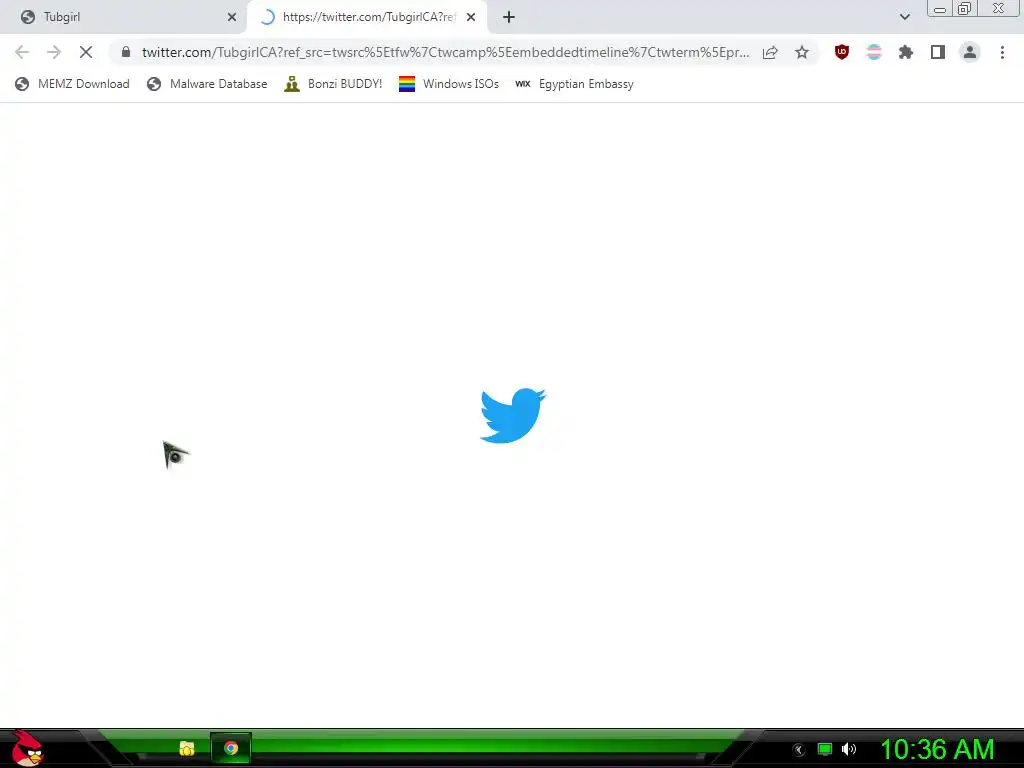Close the Twitter TubgirlCA tab
Screen dimensions: 1024x768
coord(471,18)
